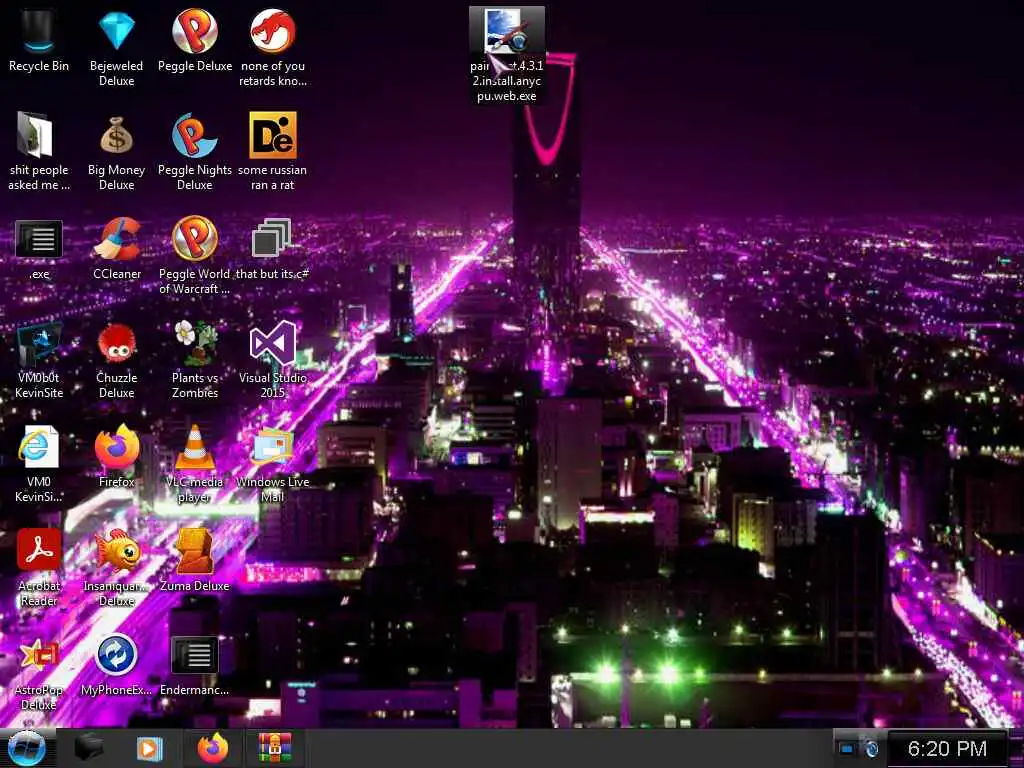Image resolution: width=1024 pixels, height=768 pixels.
Task: Open the Windows Start menu orb
Action: tap(26, 749)
